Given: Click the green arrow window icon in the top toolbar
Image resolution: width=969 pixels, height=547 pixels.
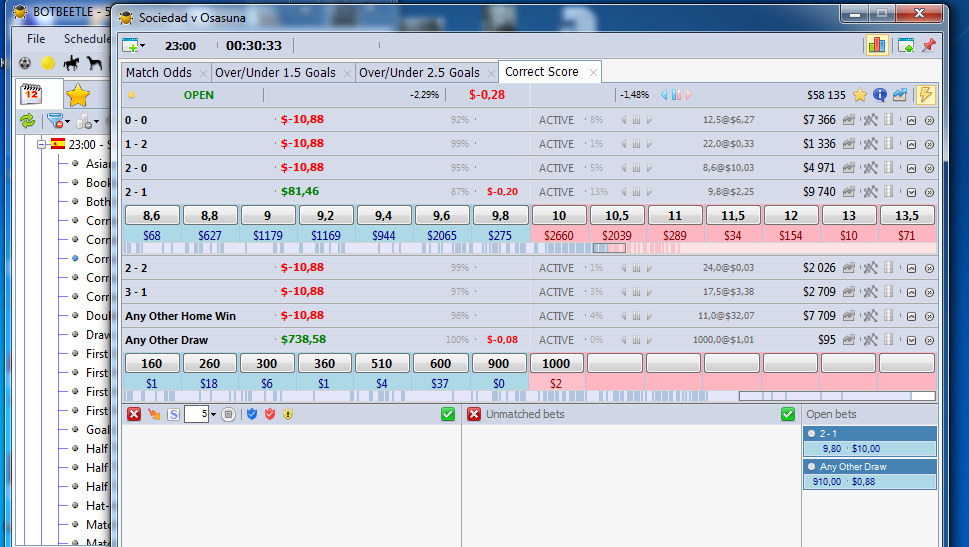Looking at the screenshot, I should [906, 45].
